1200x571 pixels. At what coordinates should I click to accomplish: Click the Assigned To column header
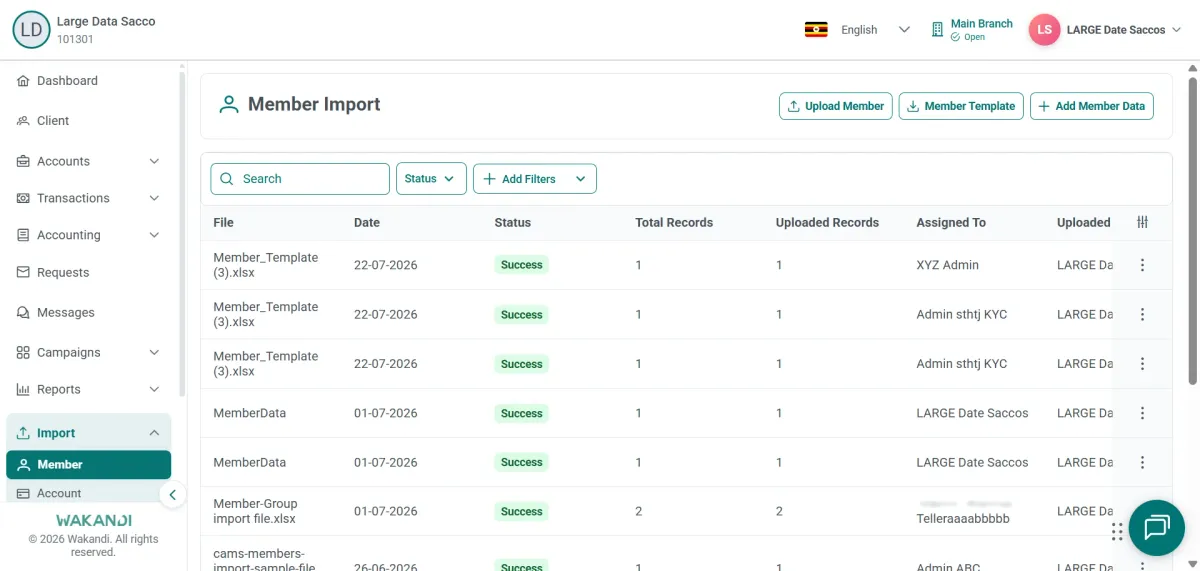click(951, 223)
